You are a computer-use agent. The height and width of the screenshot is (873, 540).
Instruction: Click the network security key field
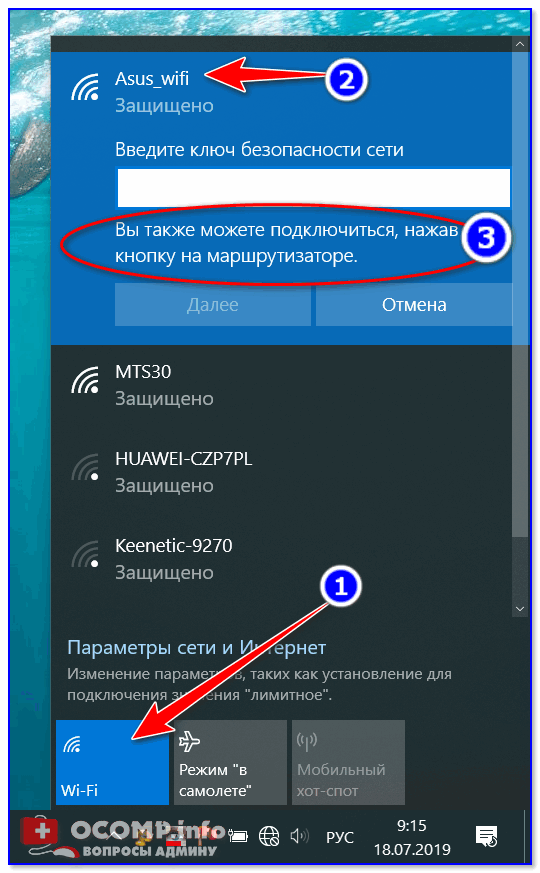[313, 188]
